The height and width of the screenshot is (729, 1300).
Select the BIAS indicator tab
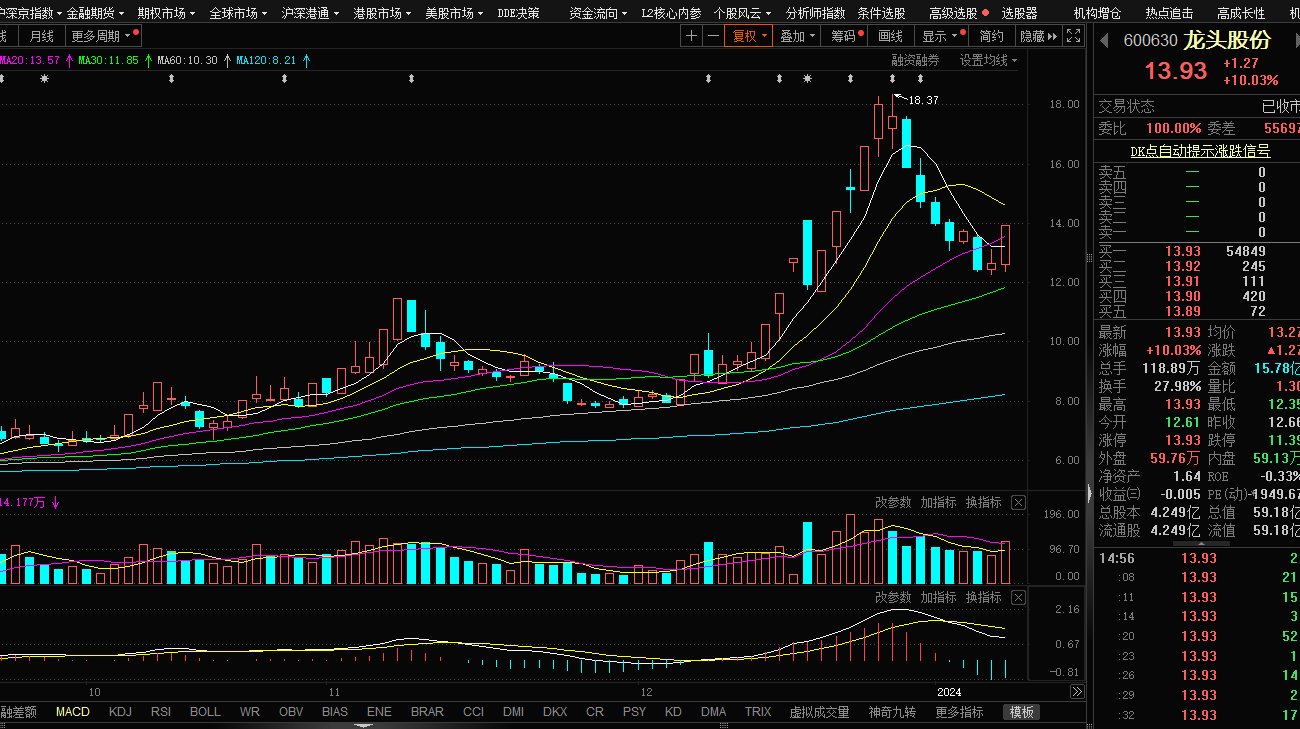tap(335, 712)
